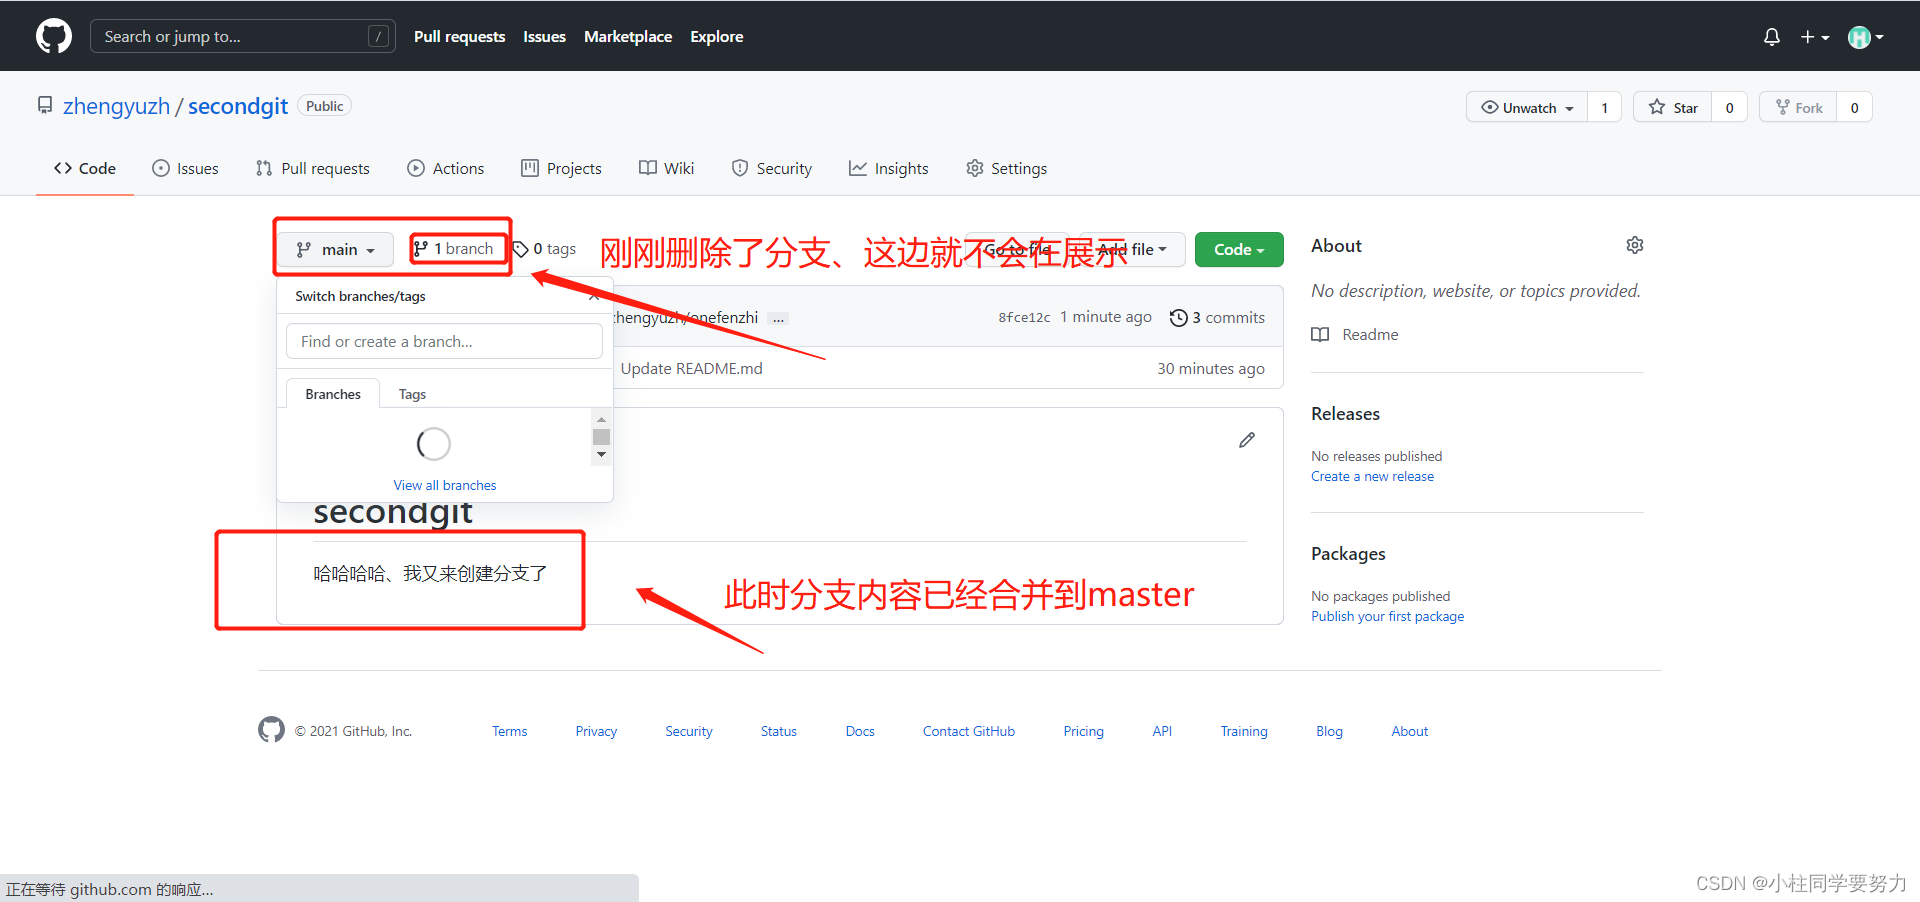Click the Public visibility badge
1920x902 pixels.
324,106
